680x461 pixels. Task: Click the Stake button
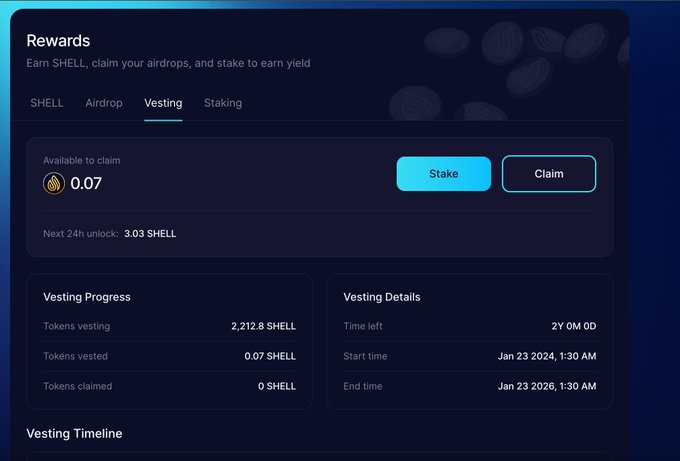pyautogui.click(x=444, y=173)
